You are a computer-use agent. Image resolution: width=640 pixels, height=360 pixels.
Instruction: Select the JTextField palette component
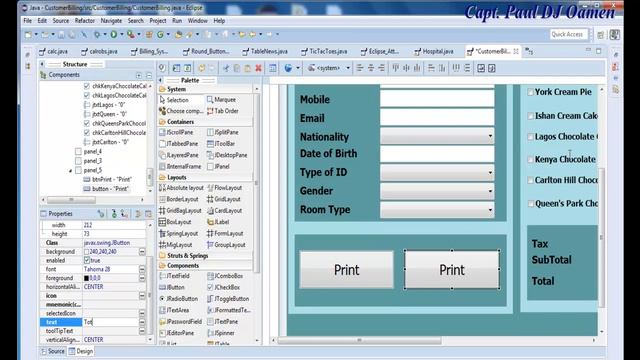tap(175, 276)
